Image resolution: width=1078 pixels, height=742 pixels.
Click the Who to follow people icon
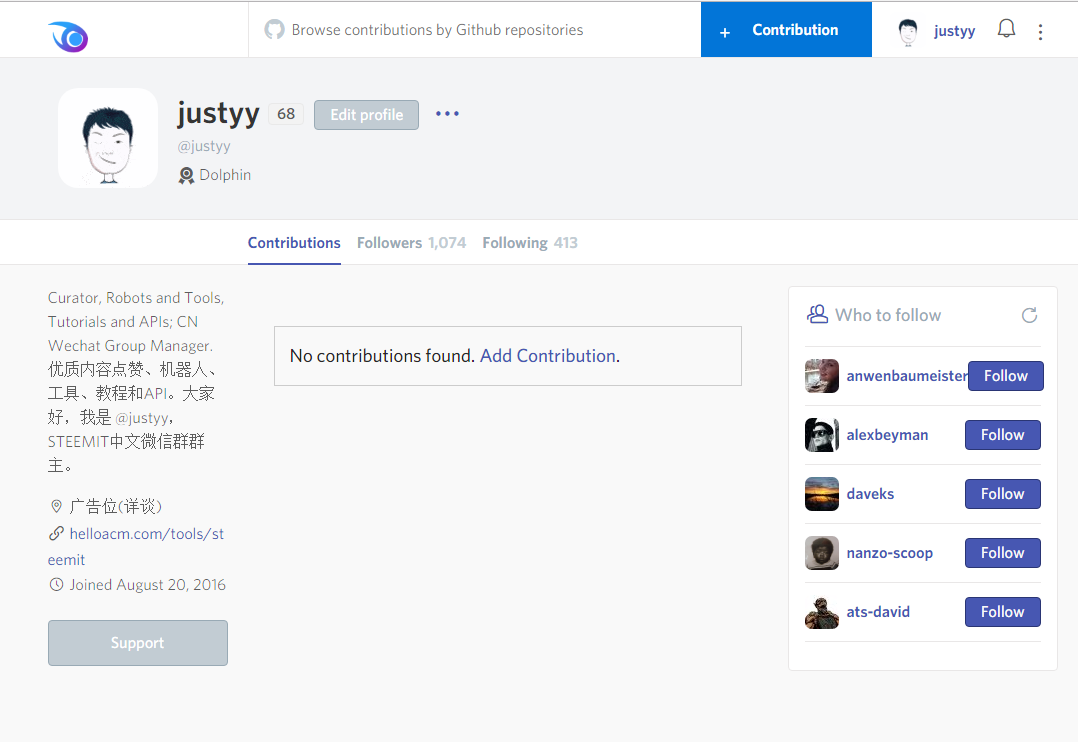pos(817,314)
